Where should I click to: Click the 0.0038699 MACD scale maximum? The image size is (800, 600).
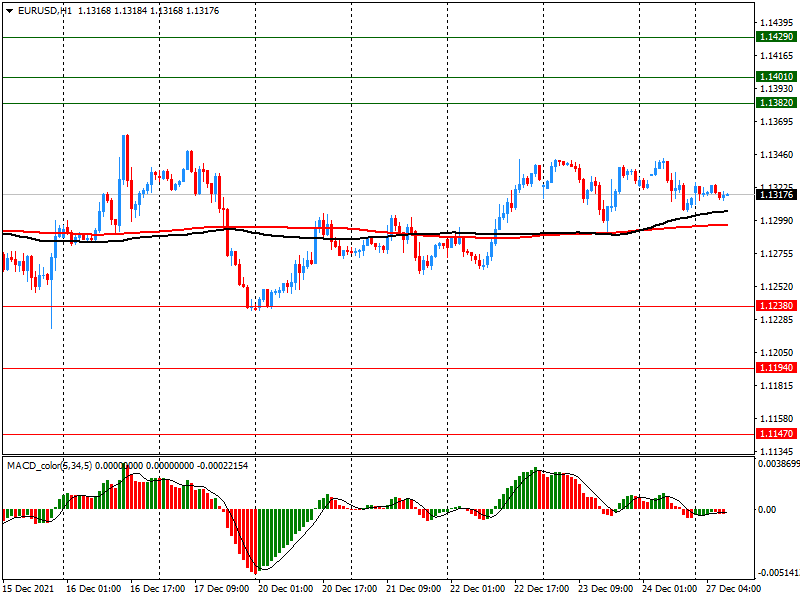pyautogui.click(x=779, y=464)
